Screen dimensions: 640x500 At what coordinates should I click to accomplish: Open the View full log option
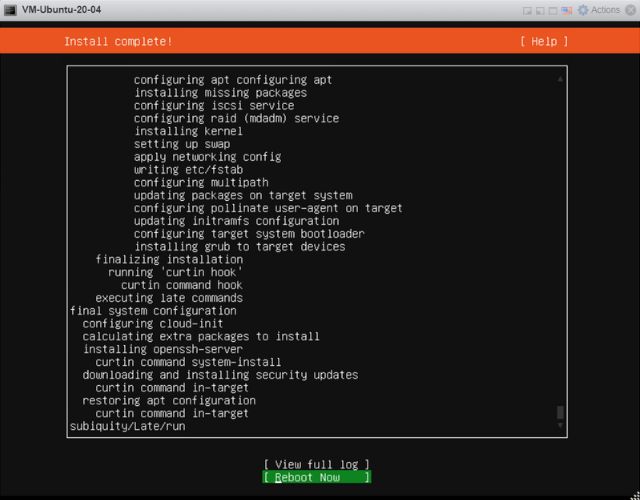pyautogui.click(x=317, y=464)
